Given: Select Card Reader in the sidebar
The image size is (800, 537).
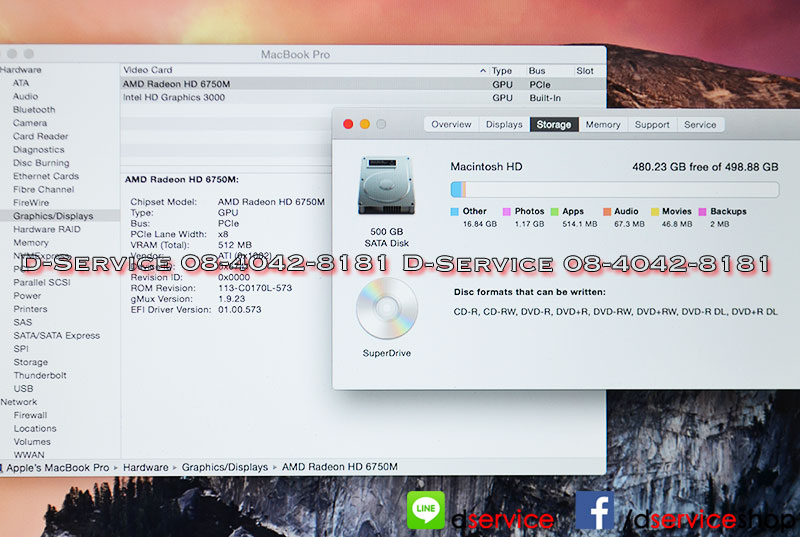Looking at the screenshot, I should pyautogui.click(x=41, y=136).
